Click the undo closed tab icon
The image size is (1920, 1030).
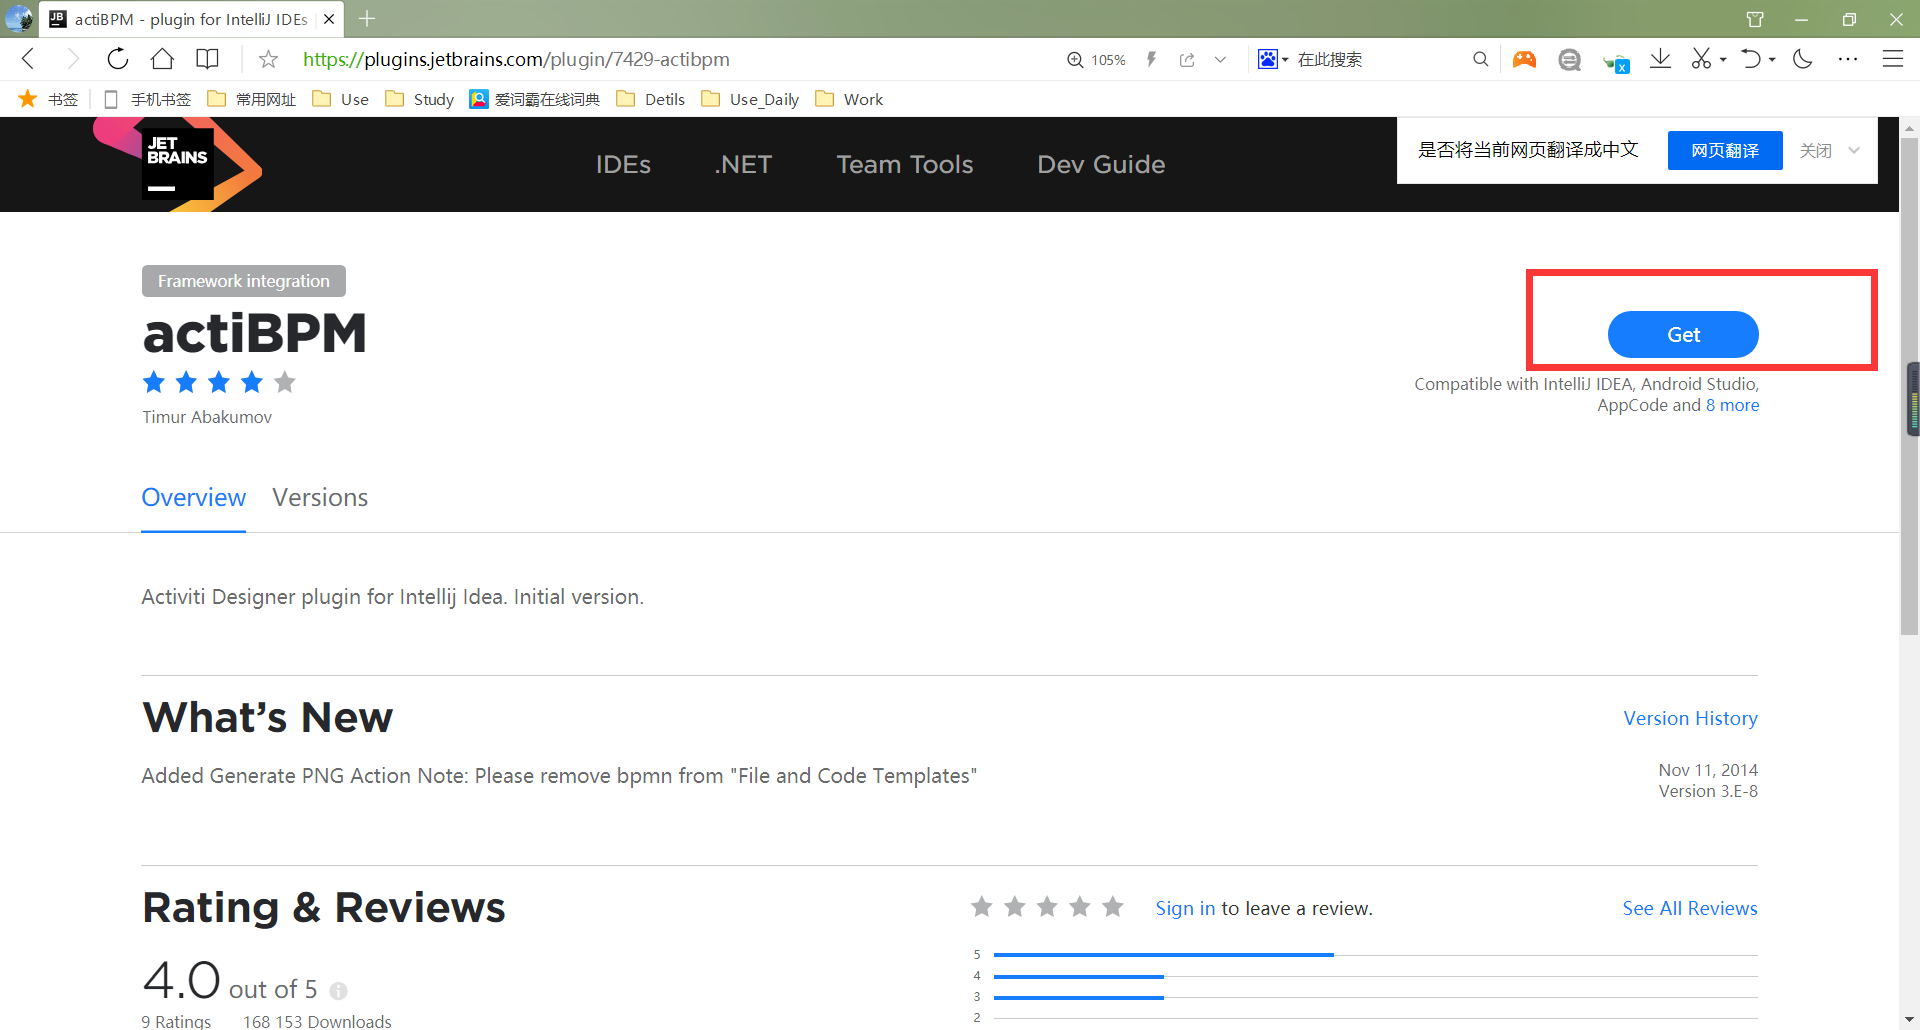1751,60
